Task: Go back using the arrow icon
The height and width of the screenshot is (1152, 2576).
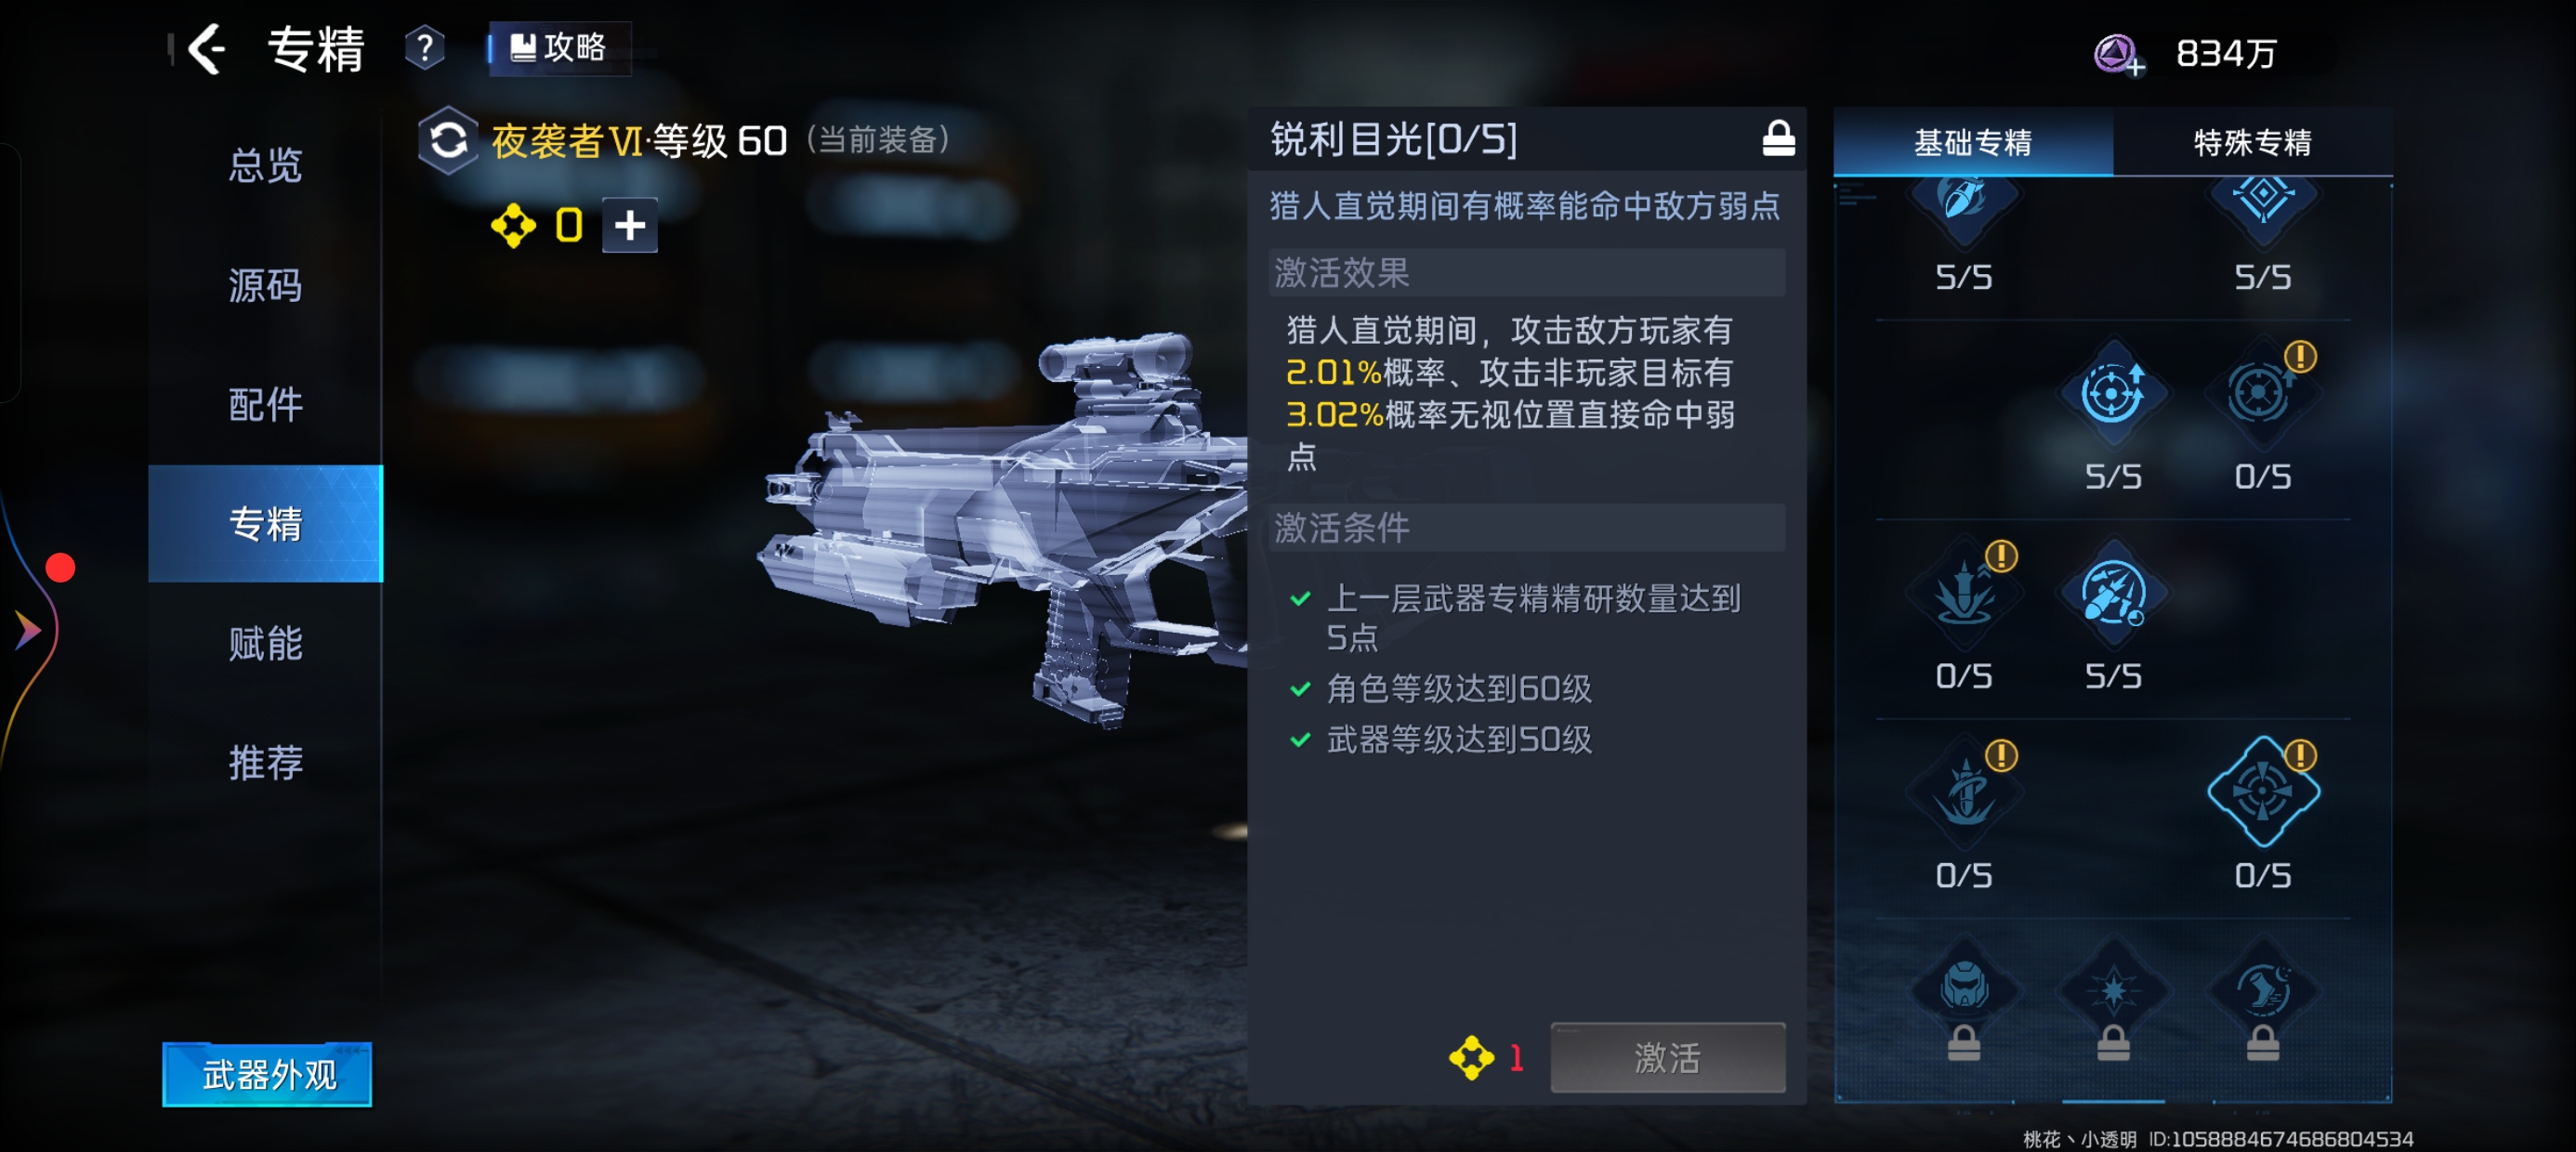Action: [x=207, y=49]
